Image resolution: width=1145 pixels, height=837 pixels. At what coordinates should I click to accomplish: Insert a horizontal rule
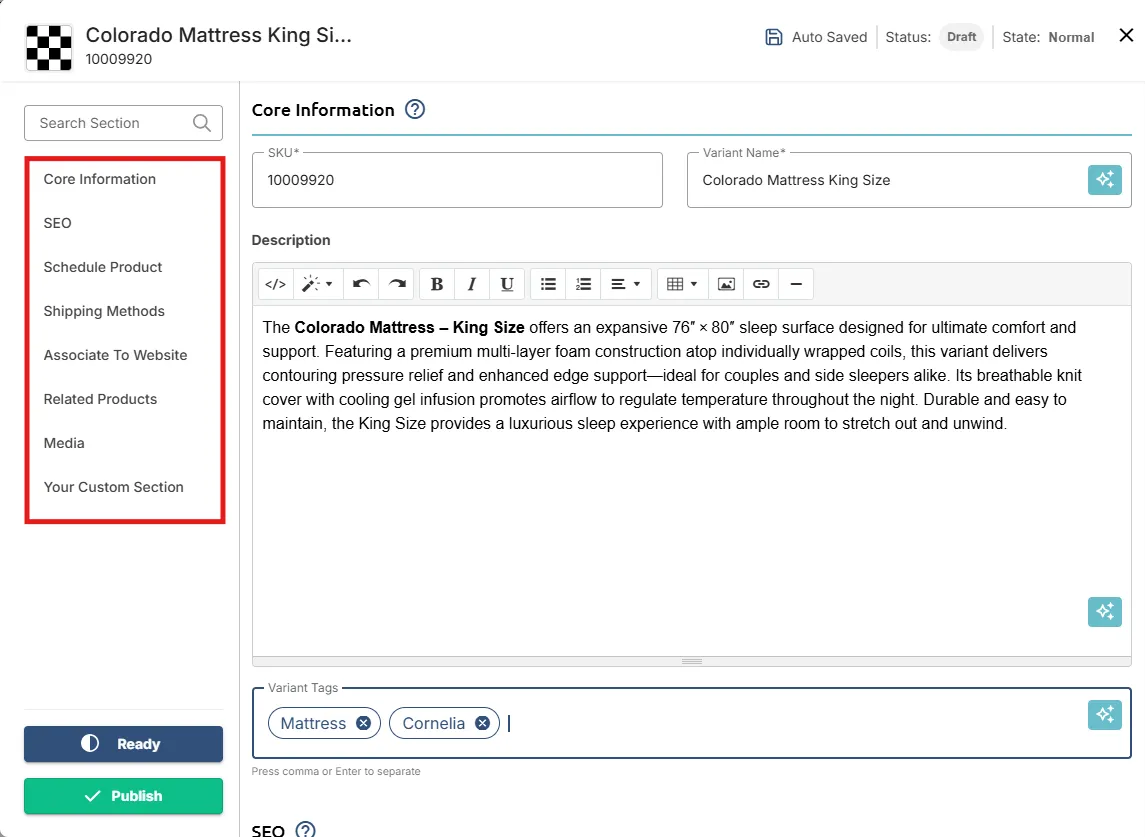coord(796,284)
